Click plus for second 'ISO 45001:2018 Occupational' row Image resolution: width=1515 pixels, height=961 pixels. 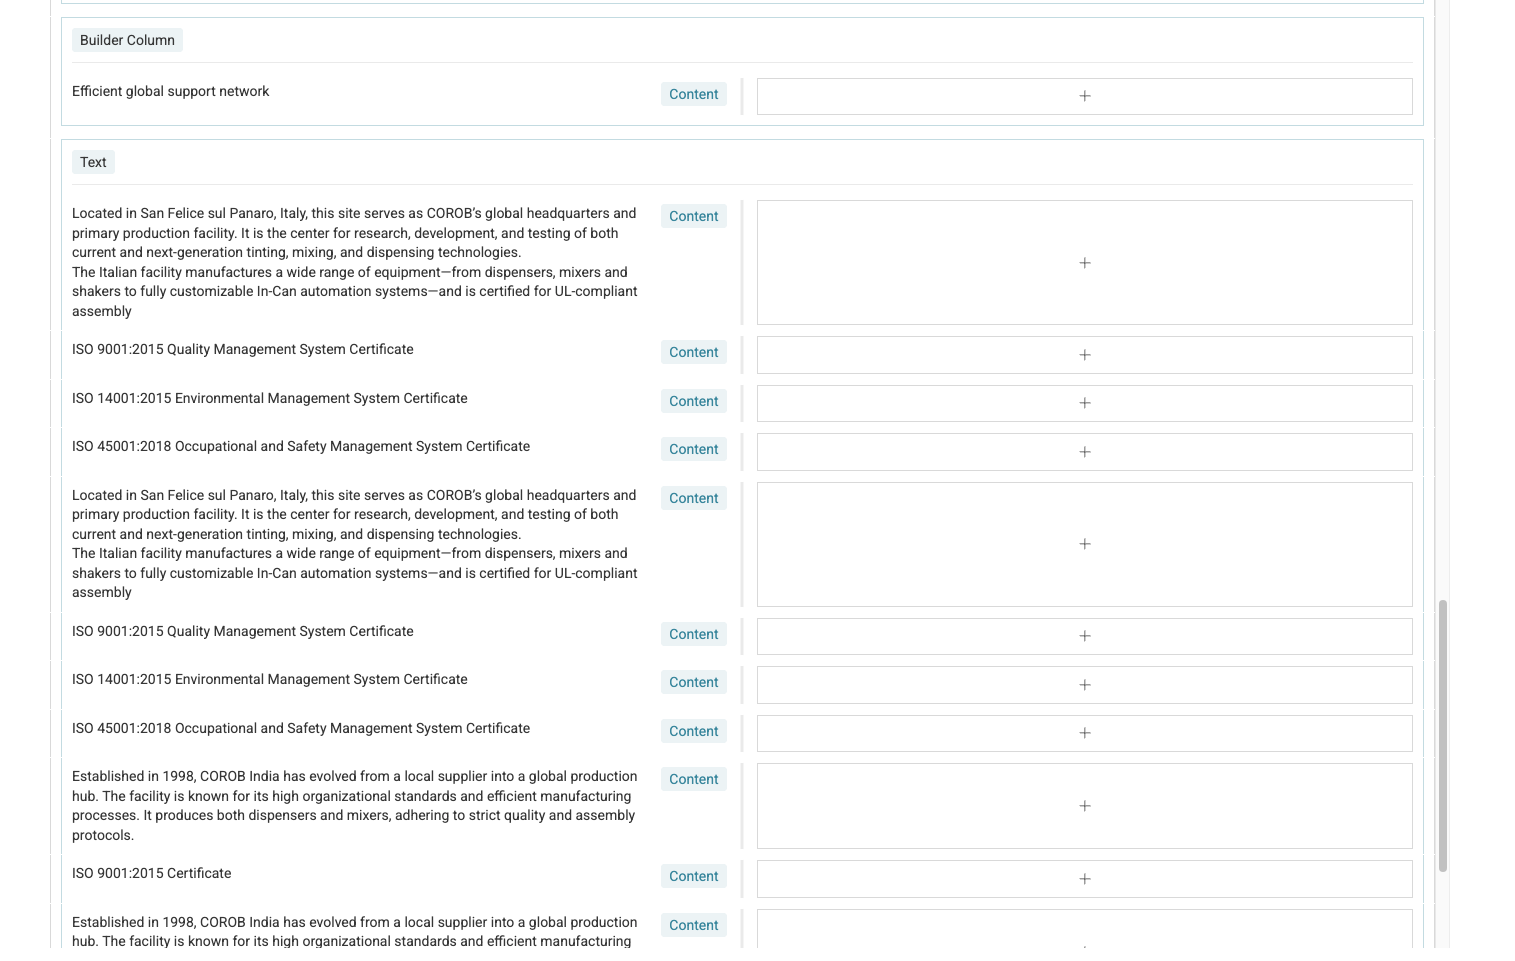[1084, 733]
